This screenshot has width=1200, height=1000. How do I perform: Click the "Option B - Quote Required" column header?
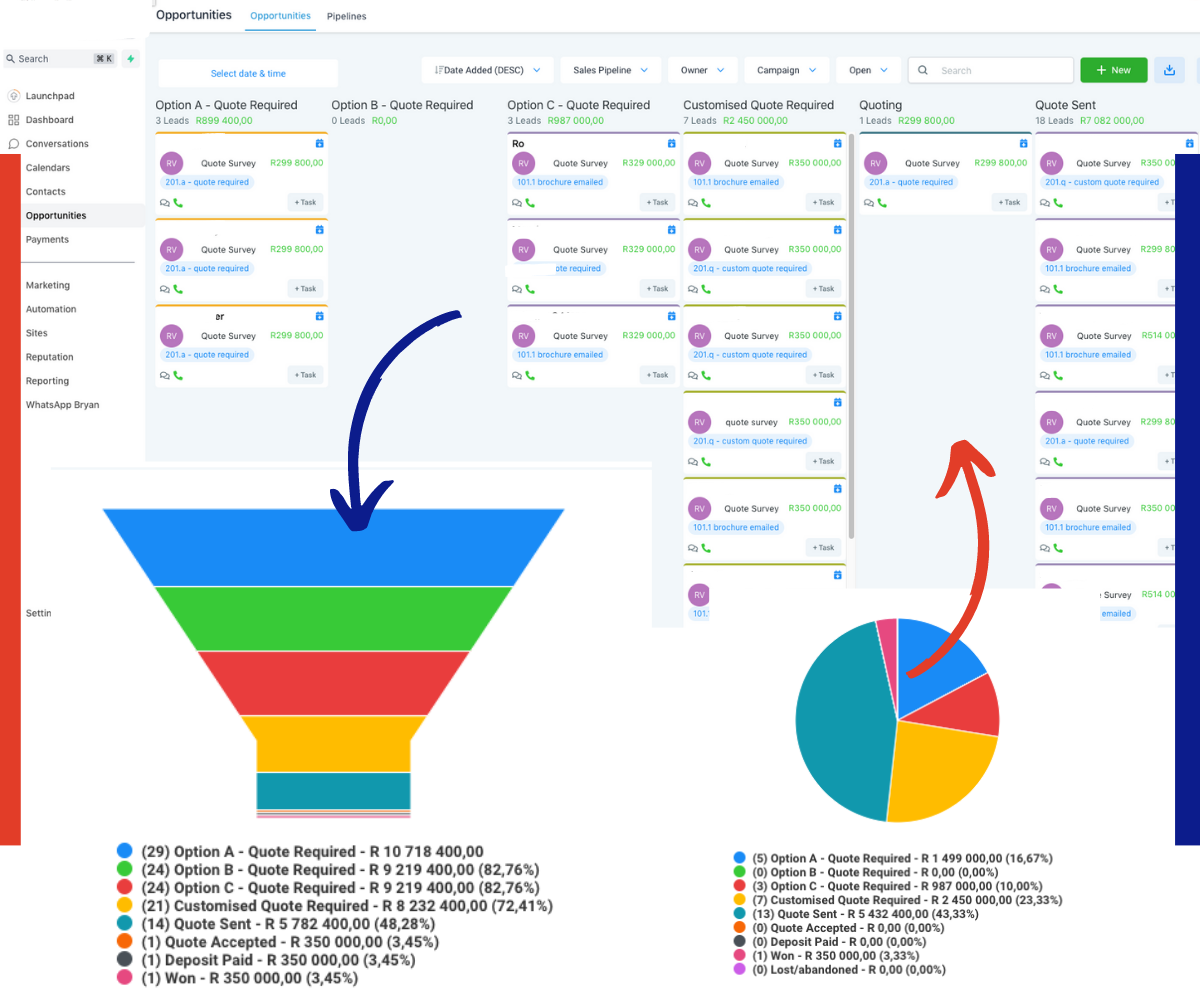pyautogui.click(x=402, y=105)
